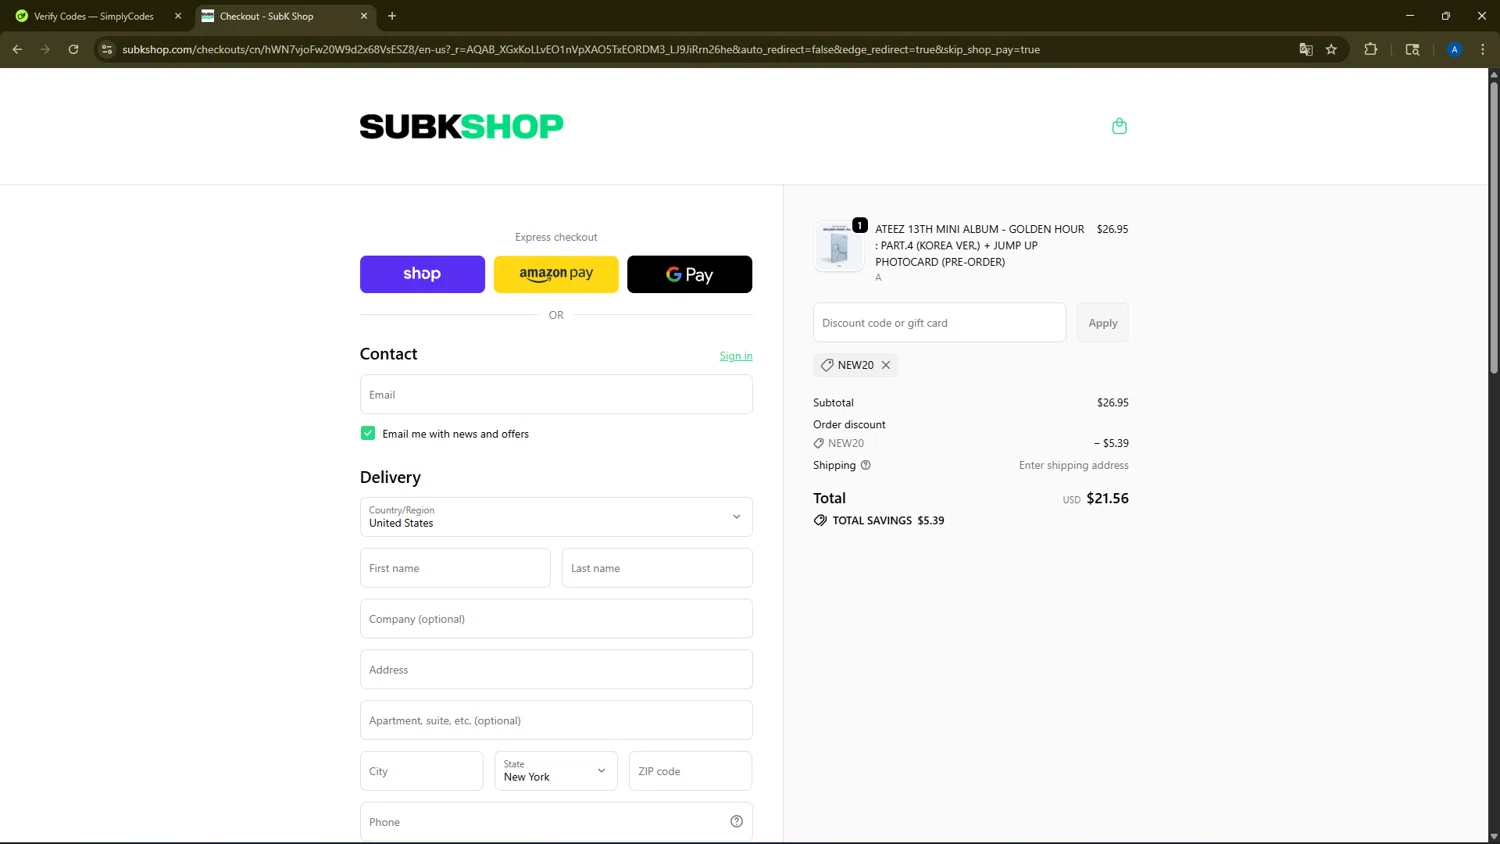Open a new browser tab
The width and height of the screenshot is (1500, 844).
(392, 16)
